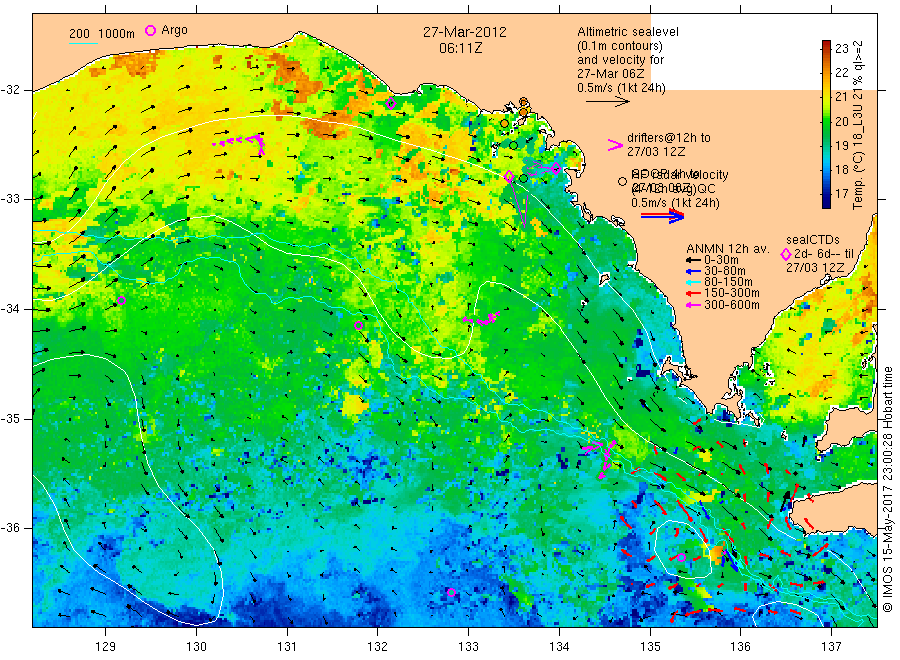The image size is (900, 660).
Task: Click the '200 1000m' depth contour label
Action: pyautogui.click(x=102, y=34)
